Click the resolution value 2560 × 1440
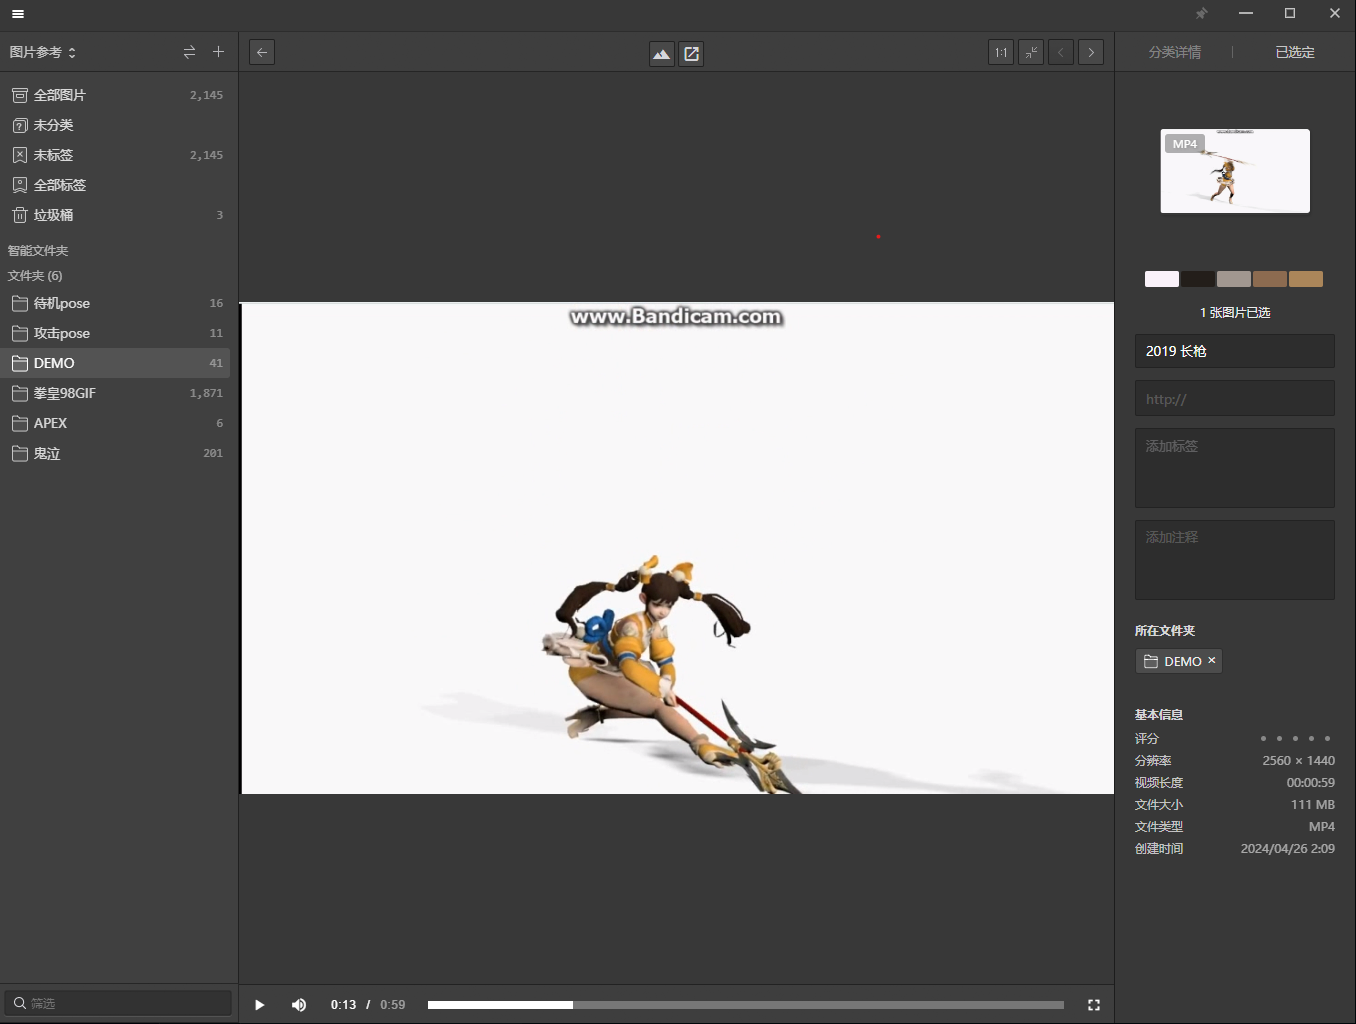The image size is (1356, 1024). (x=1298, y=761)
